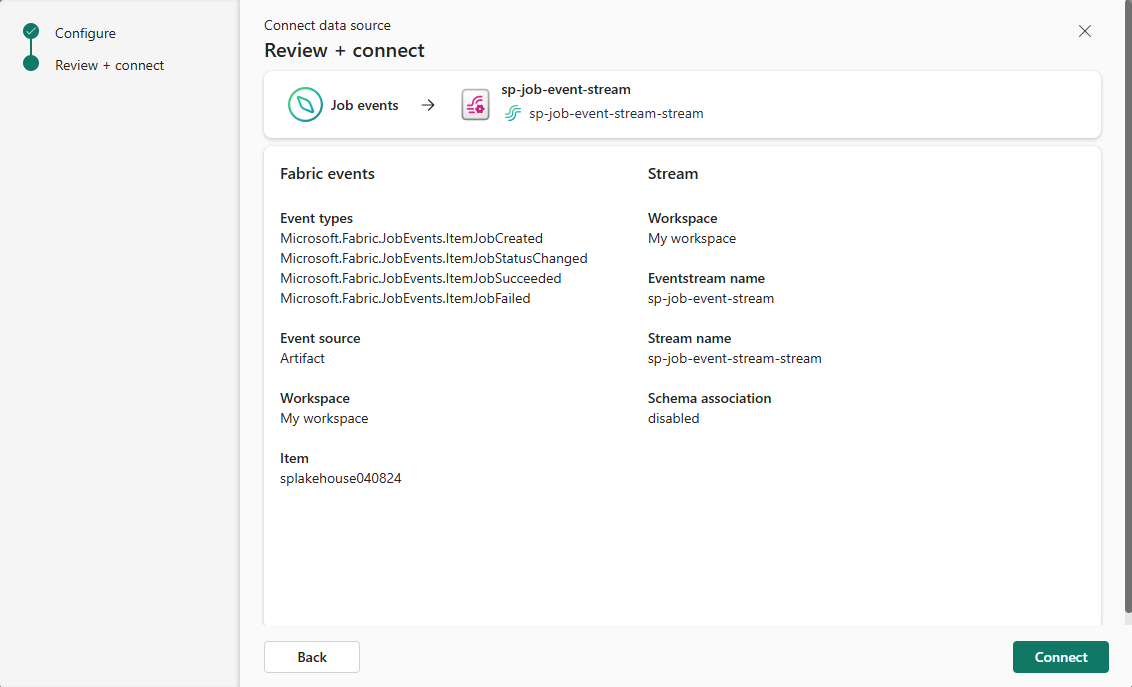Screen dimensions: 1132x687
Task: Select the Configure step
Action: pyautogui.click(x=85, y=33)
